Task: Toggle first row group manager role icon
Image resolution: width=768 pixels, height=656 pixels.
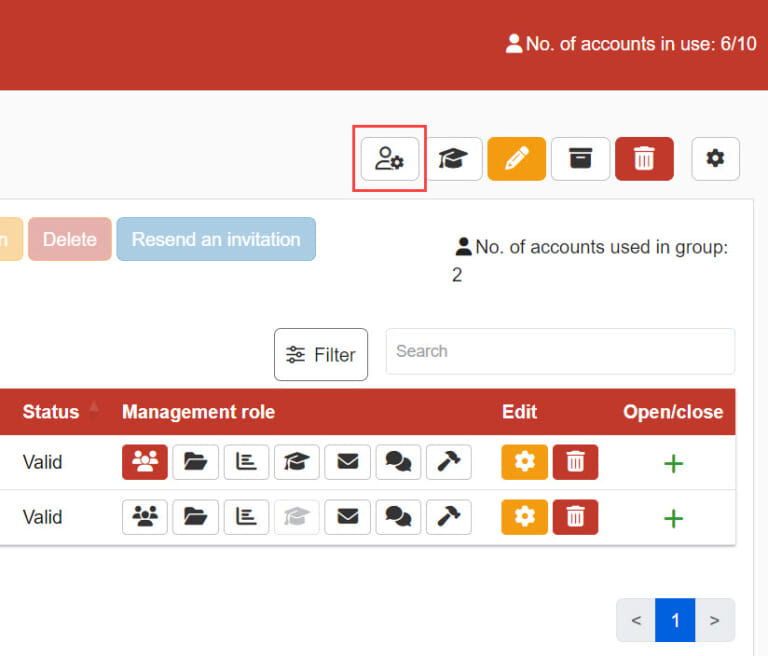Action: [145, 462]
